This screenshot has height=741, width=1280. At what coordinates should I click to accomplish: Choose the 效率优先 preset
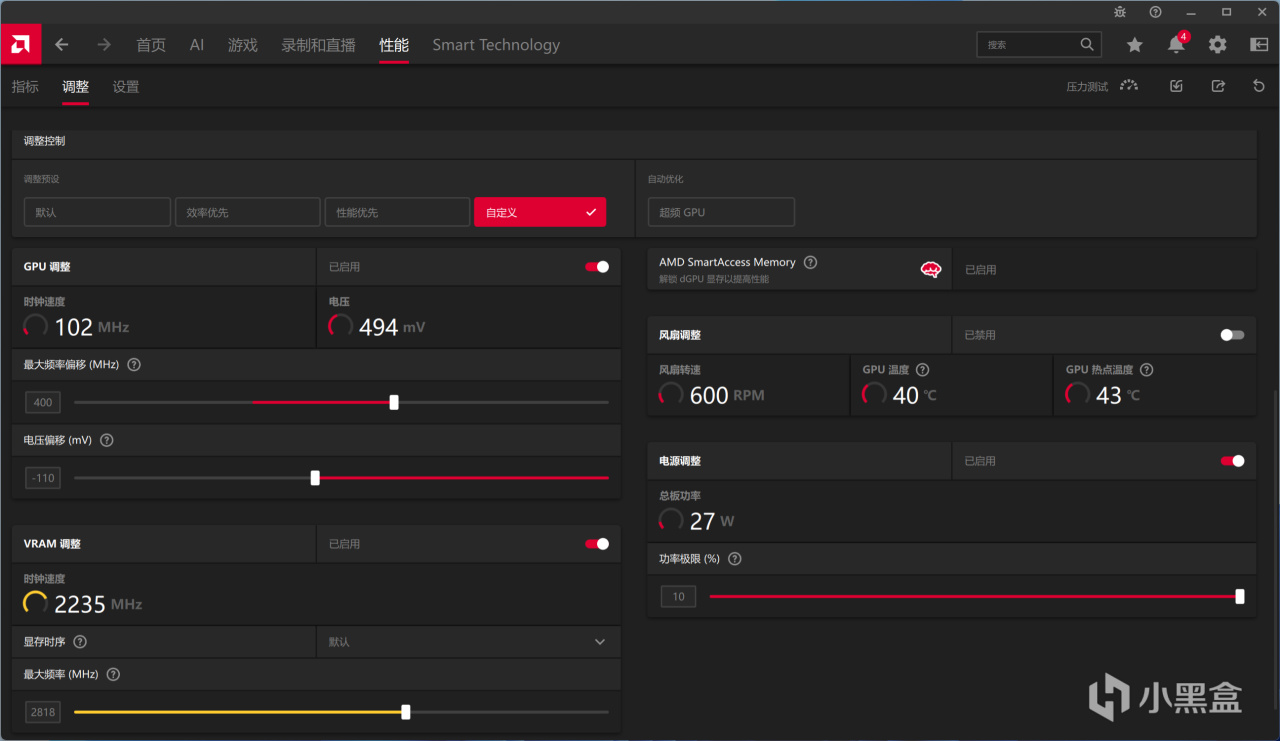pyautogui.click(x=247, y=212)
